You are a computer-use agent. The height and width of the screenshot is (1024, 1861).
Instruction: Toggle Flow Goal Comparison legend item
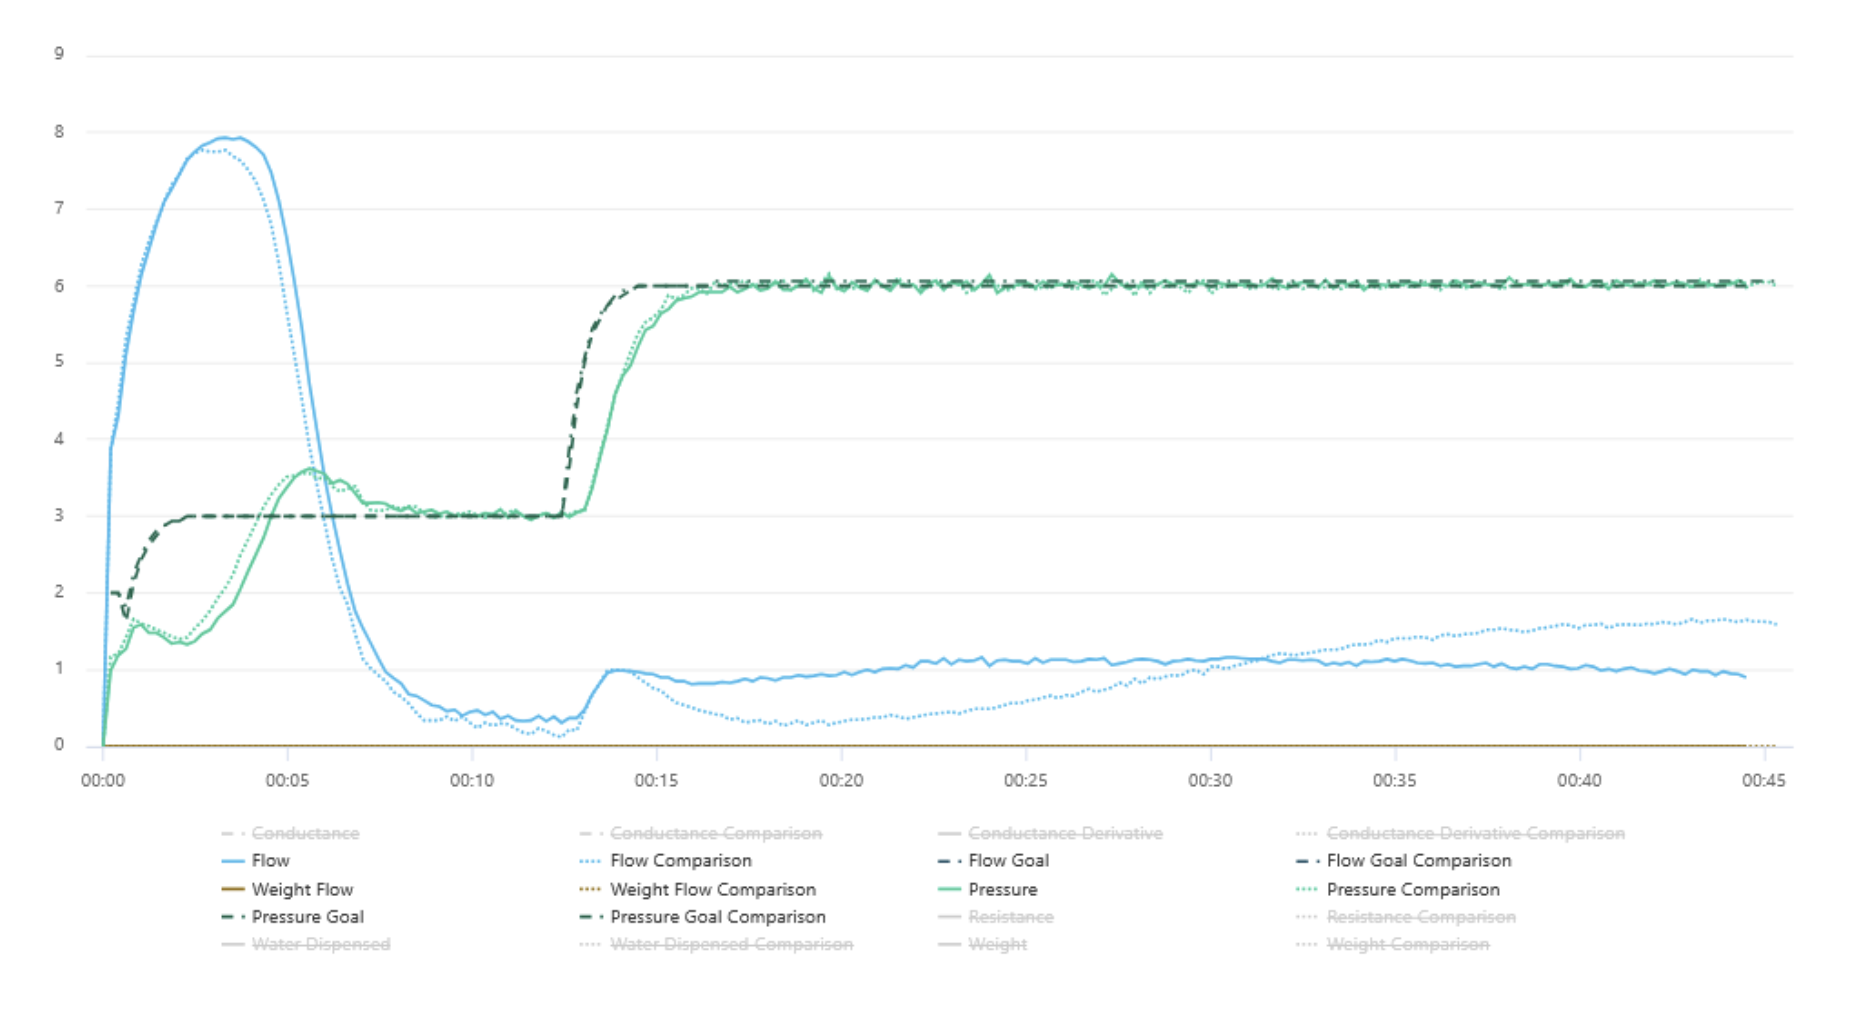pyautogui.click(x=1403, y=860)
